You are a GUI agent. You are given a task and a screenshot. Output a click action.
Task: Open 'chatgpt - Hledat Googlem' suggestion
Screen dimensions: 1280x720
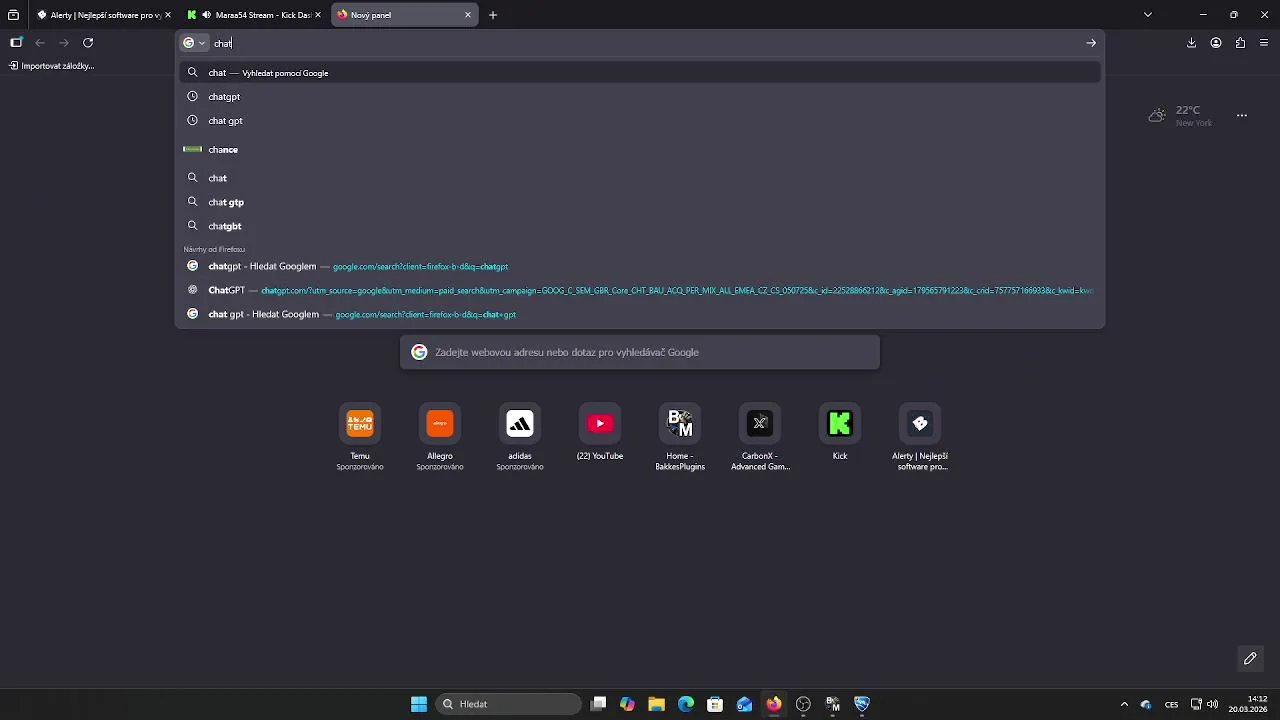pyautogui.click(x=640, y=266)
